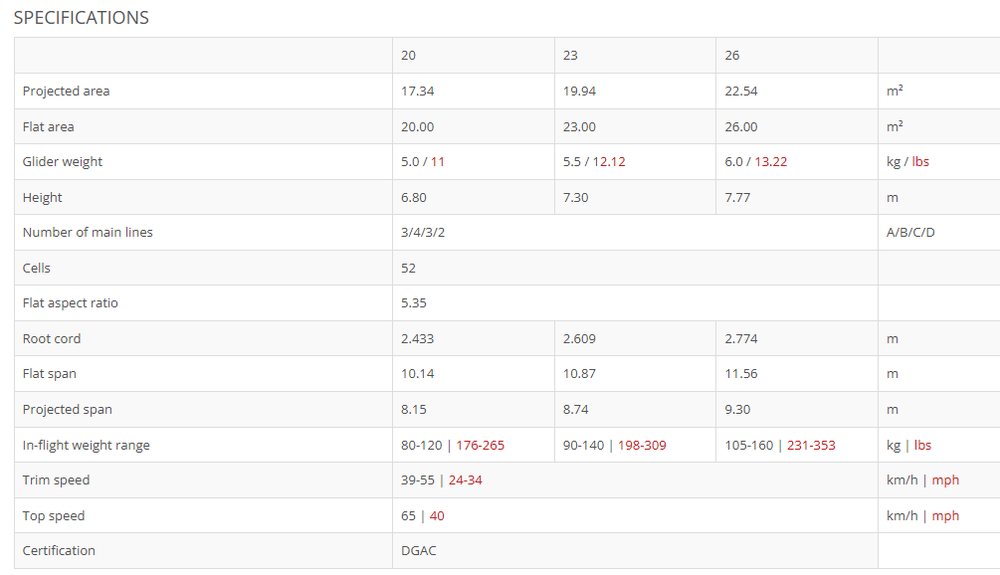This screenshot has height=575, width=1000.
Task: Click the Height value 7.77
Action: (737, 198)
